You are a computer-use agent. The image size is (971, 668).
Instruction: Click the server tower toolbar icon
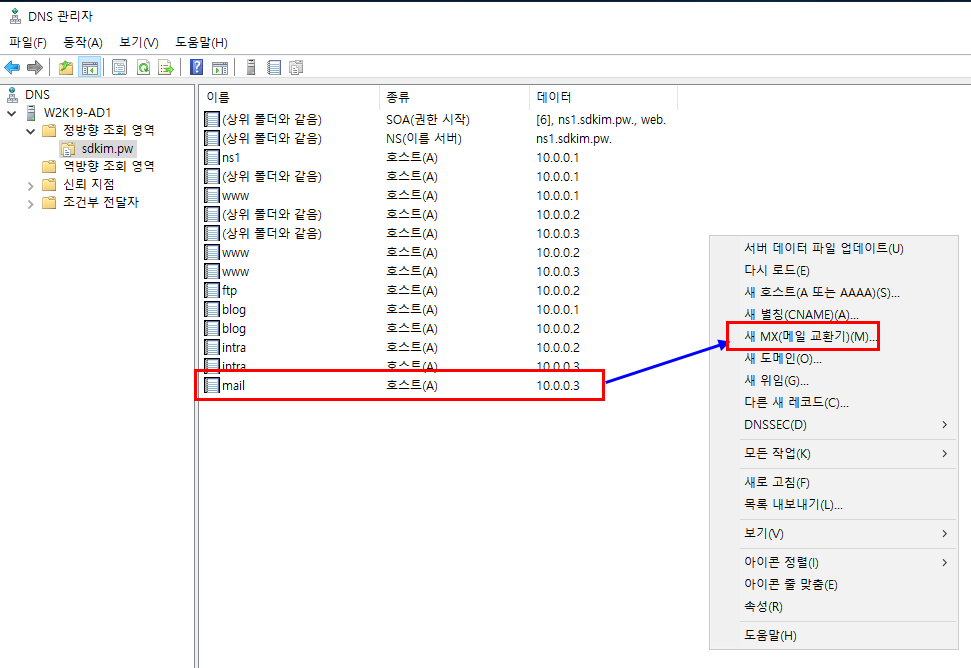point(251,67)
